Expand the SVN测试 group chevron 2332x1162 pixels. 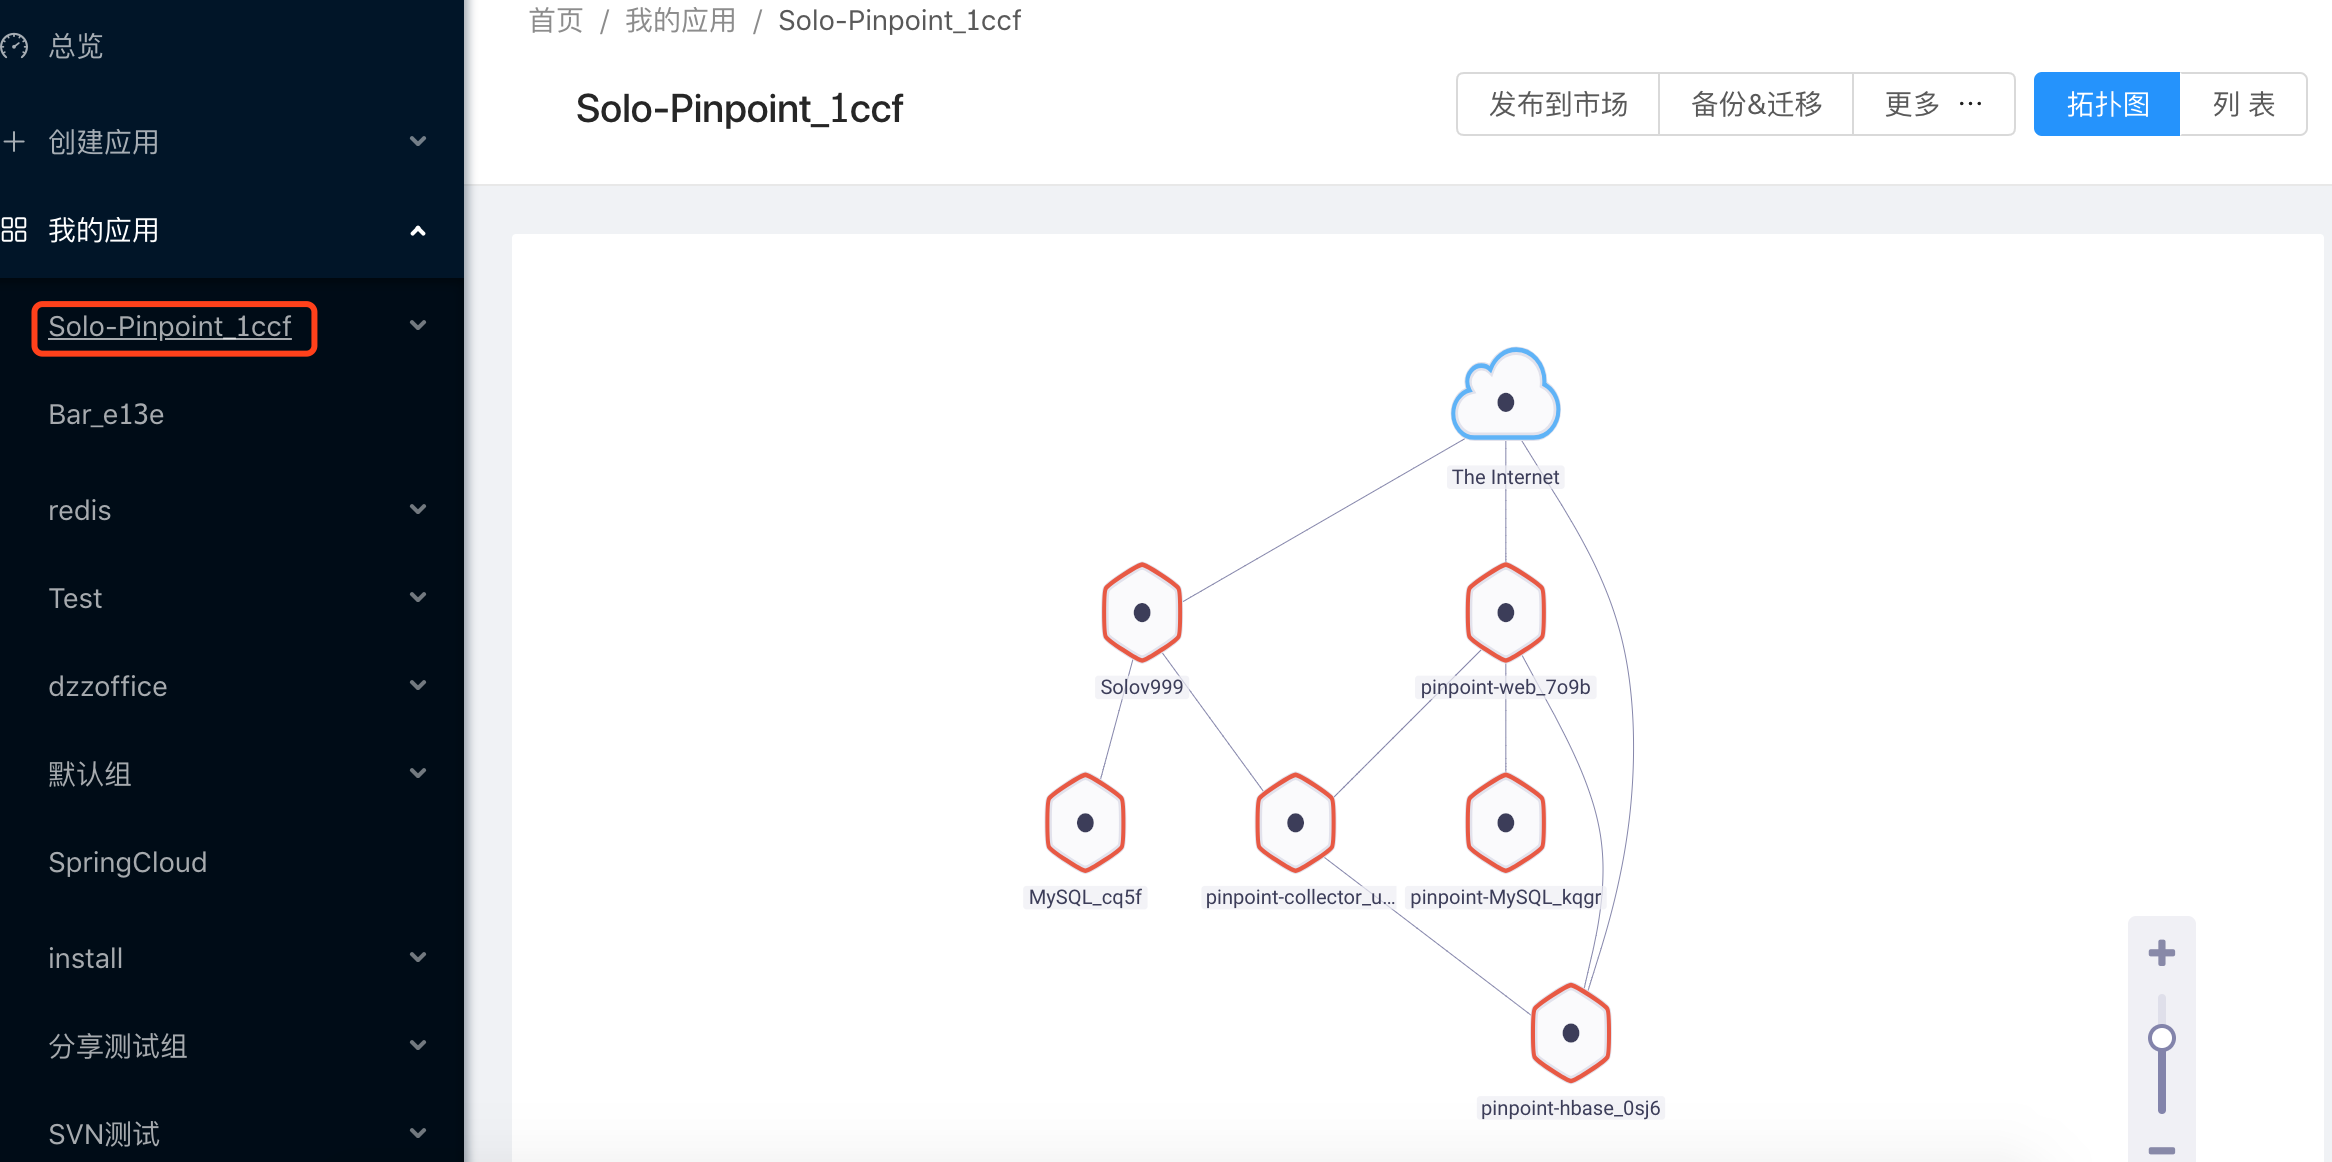point(418,1134)
